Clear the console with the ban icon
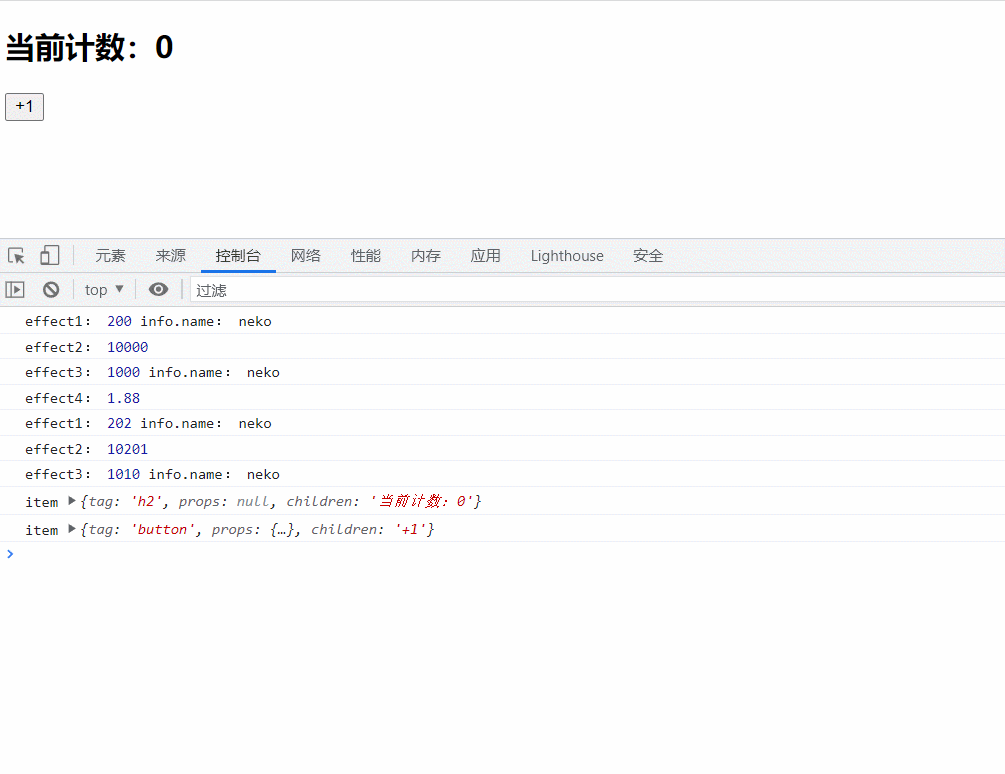 pos(51,290)
